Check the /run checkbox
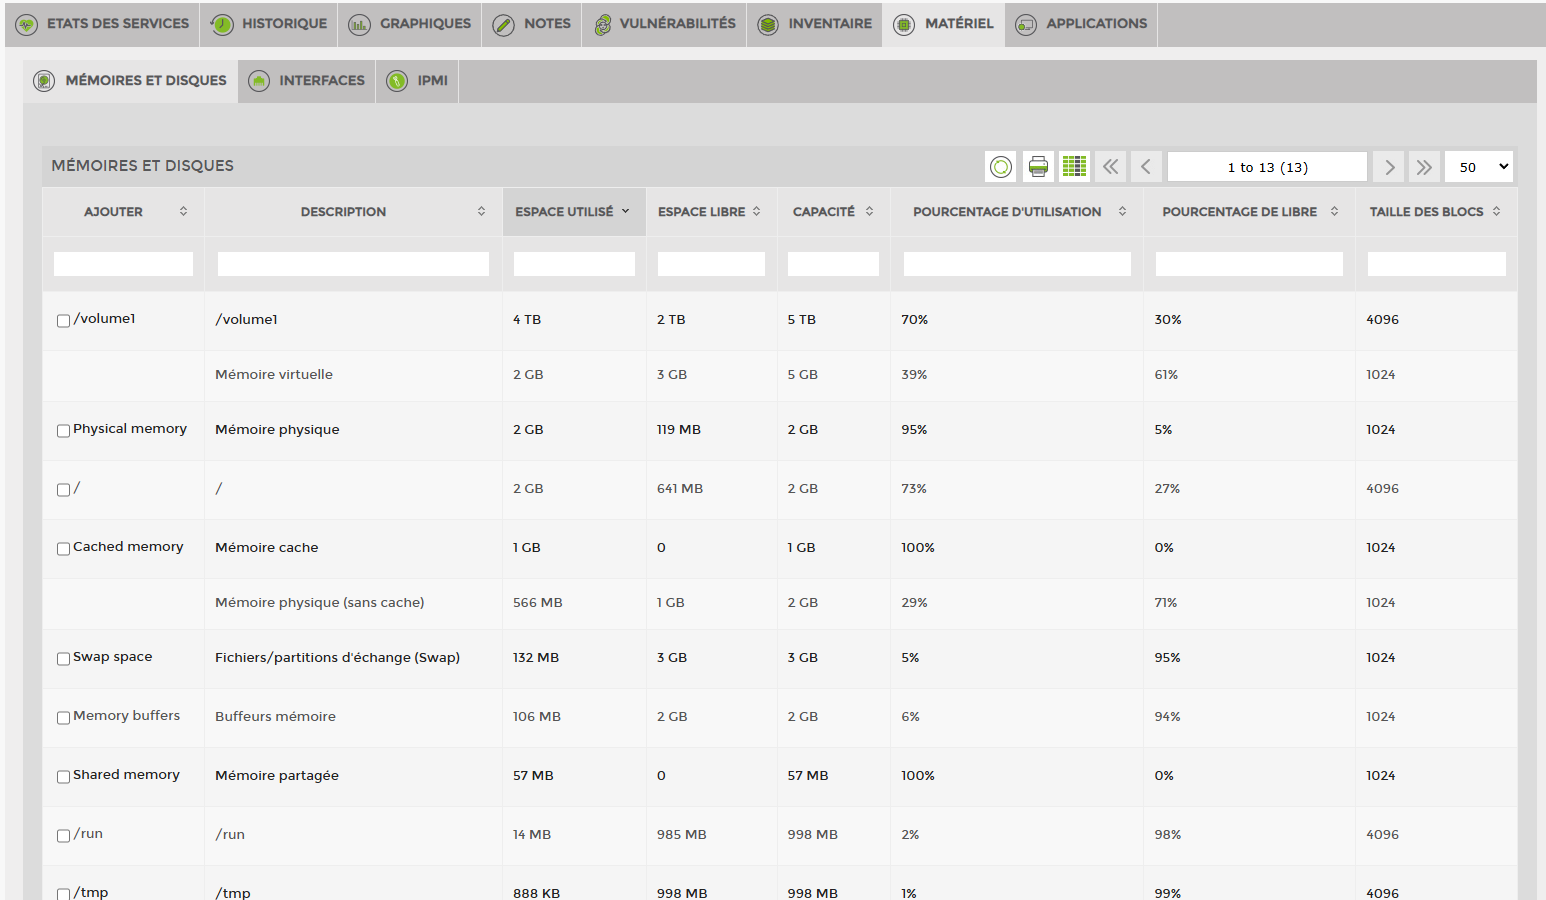The height and width of the screenshot is (900, 1546). [63, 836]
